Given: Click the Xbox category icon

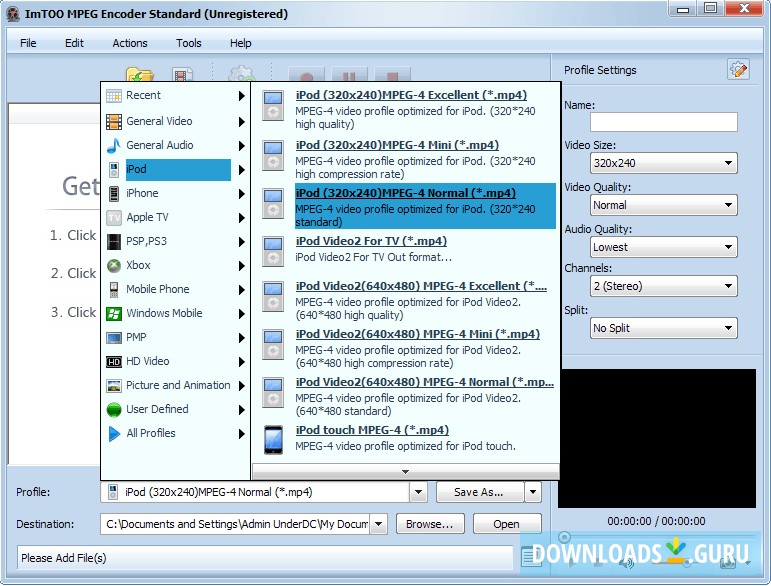Looking at the screenshot, I should tap(114, 265).
